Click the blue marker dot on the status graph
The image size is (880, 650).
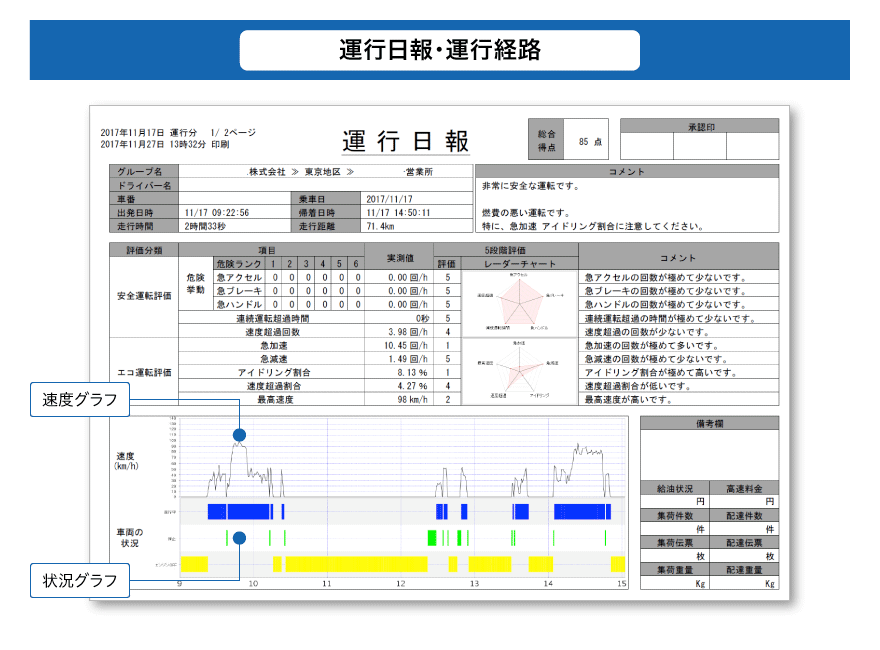(239, 538)
